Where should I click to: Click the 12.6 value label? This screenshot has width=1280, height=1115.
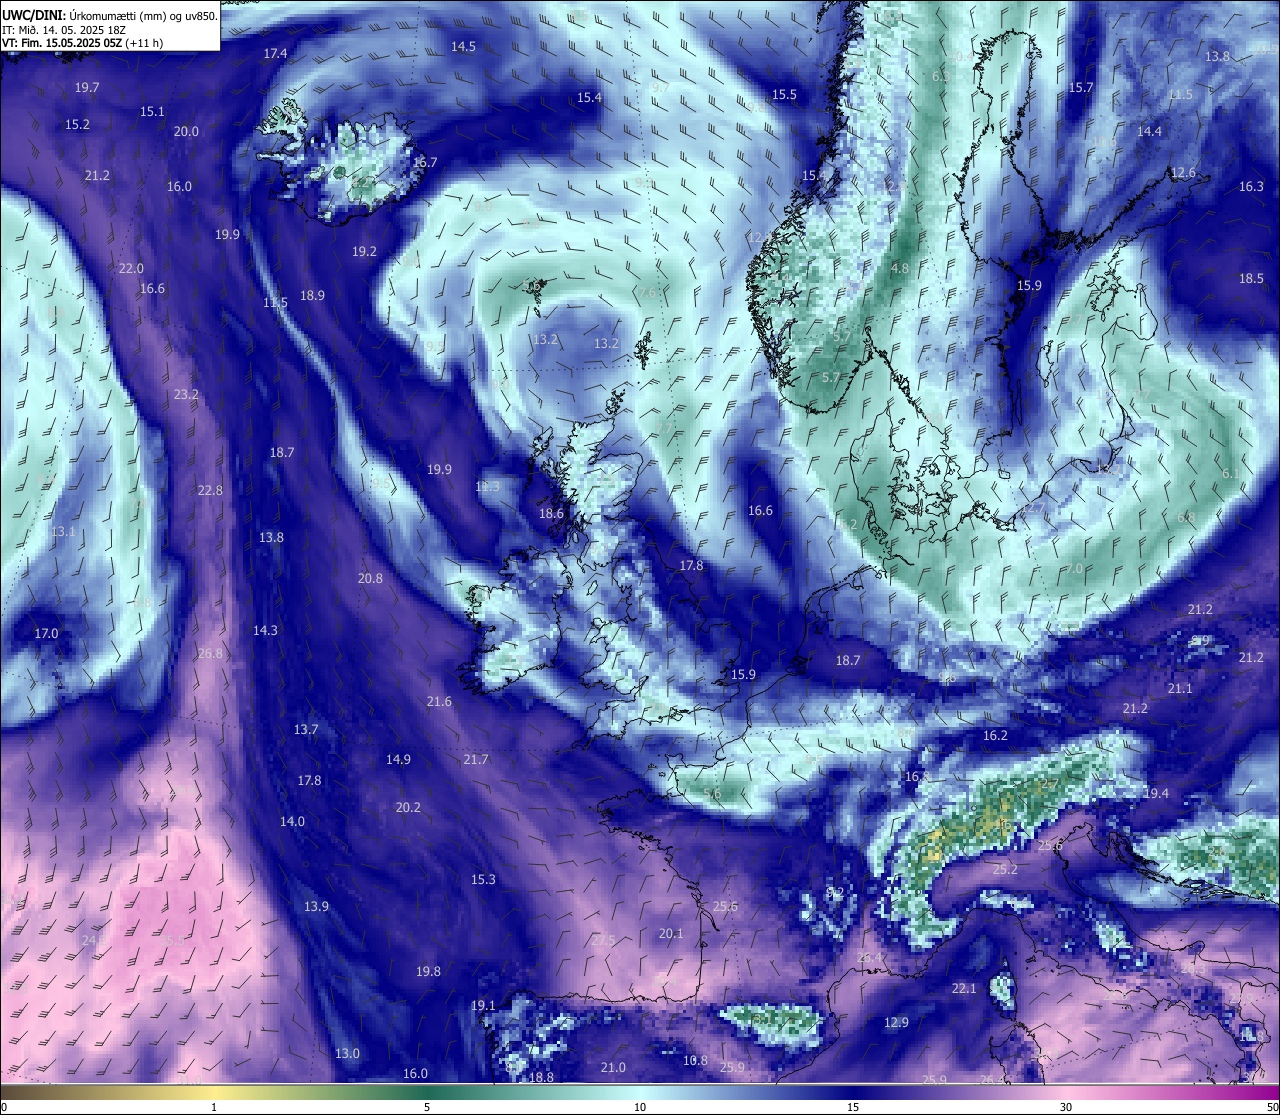(x=1183, y=173)
